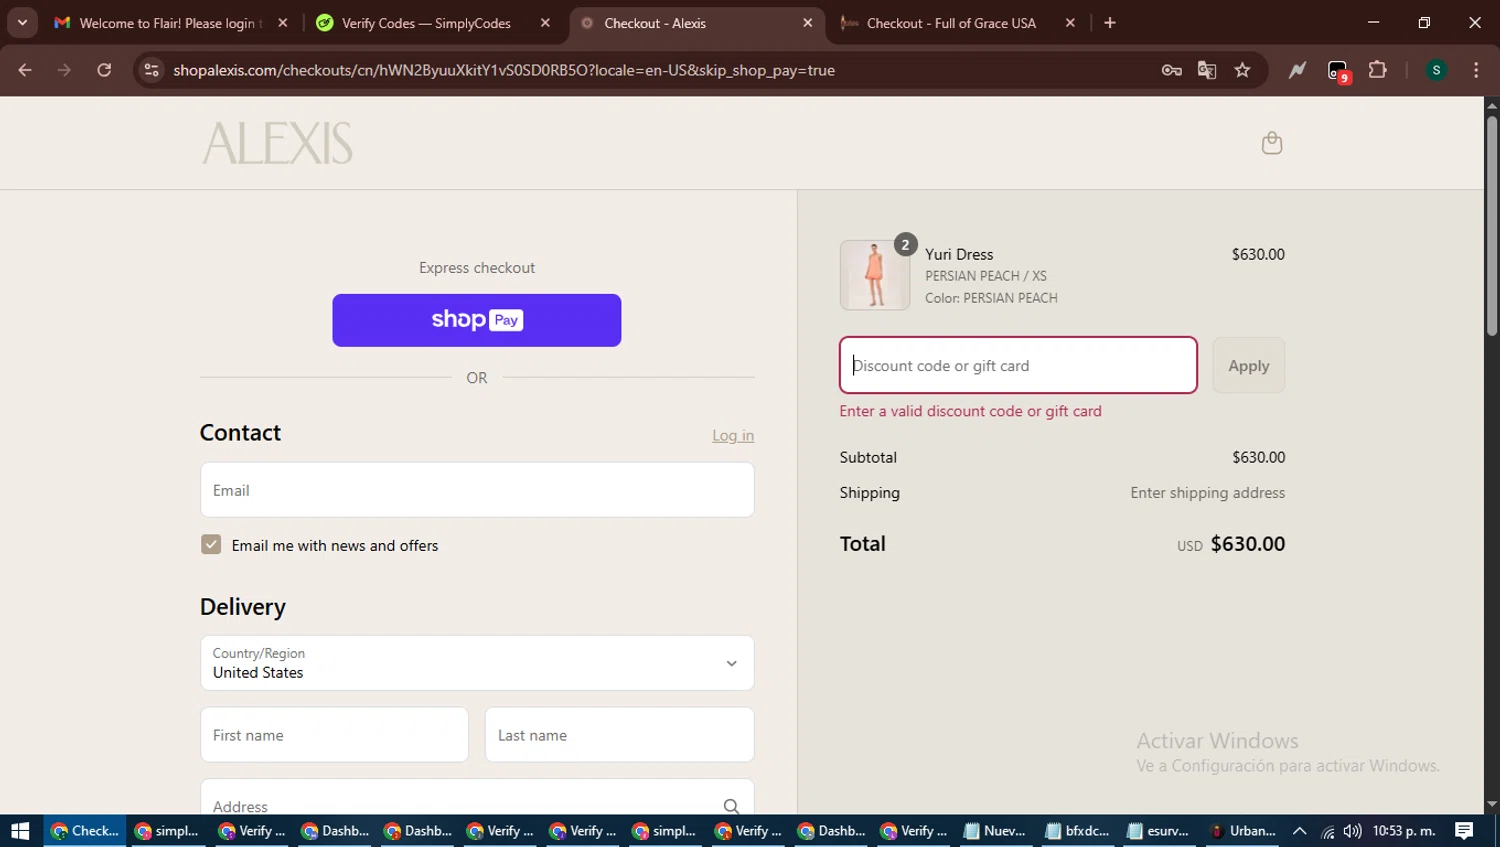1500x847 pixels.
Task: Click the Last name field
Action: [620, 735]
